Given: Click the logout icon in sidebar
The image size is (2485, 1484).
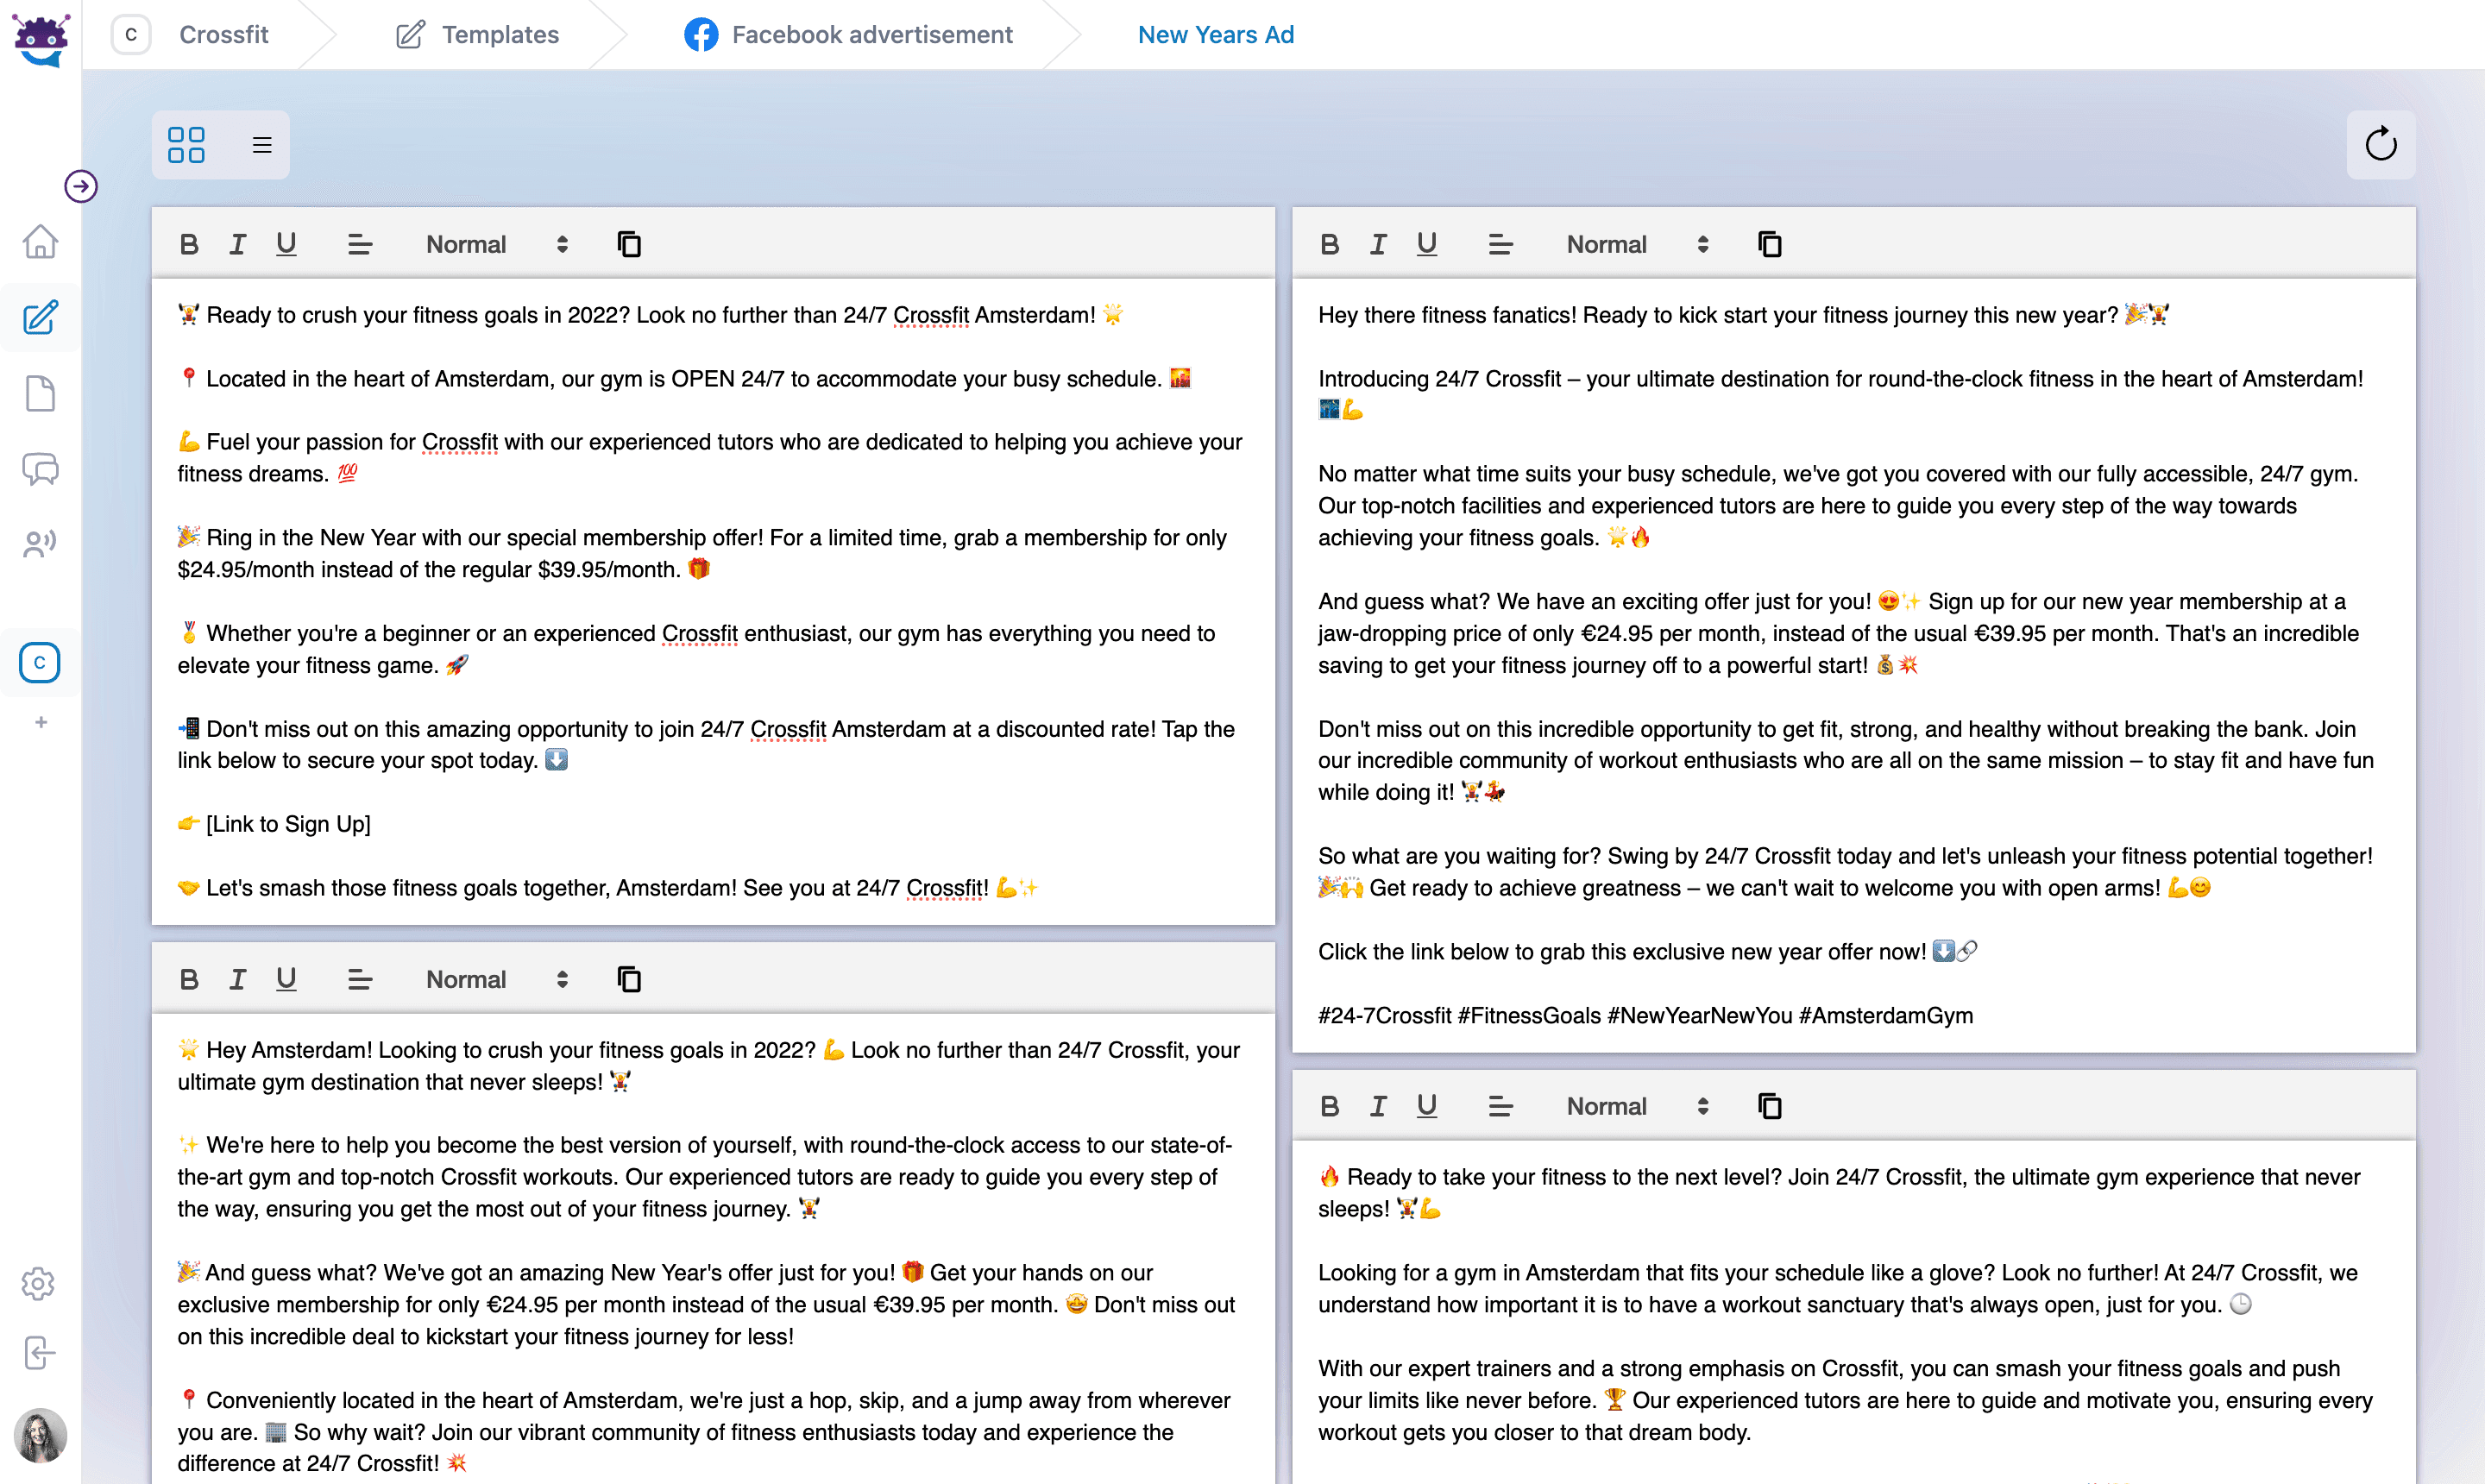Looking at the screenshot, I should (39, 1353).
